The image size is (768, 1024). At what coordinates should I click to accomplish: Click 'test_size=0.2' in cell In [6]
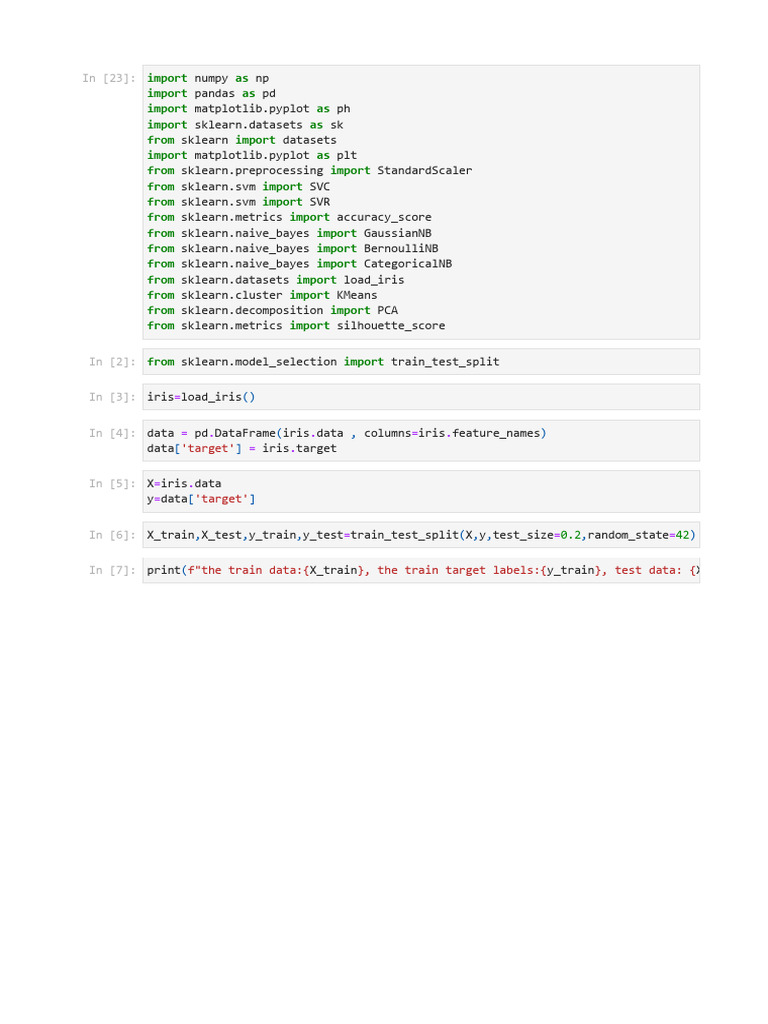pos(537,535)
